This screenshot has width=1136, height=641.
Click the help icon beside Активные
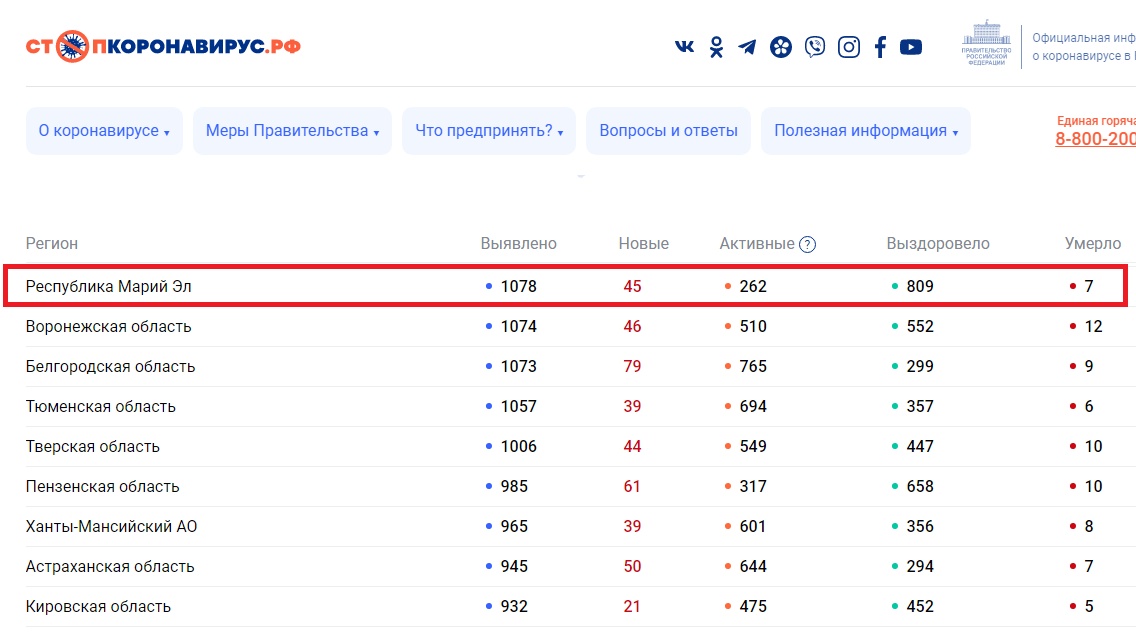(808, 244)
